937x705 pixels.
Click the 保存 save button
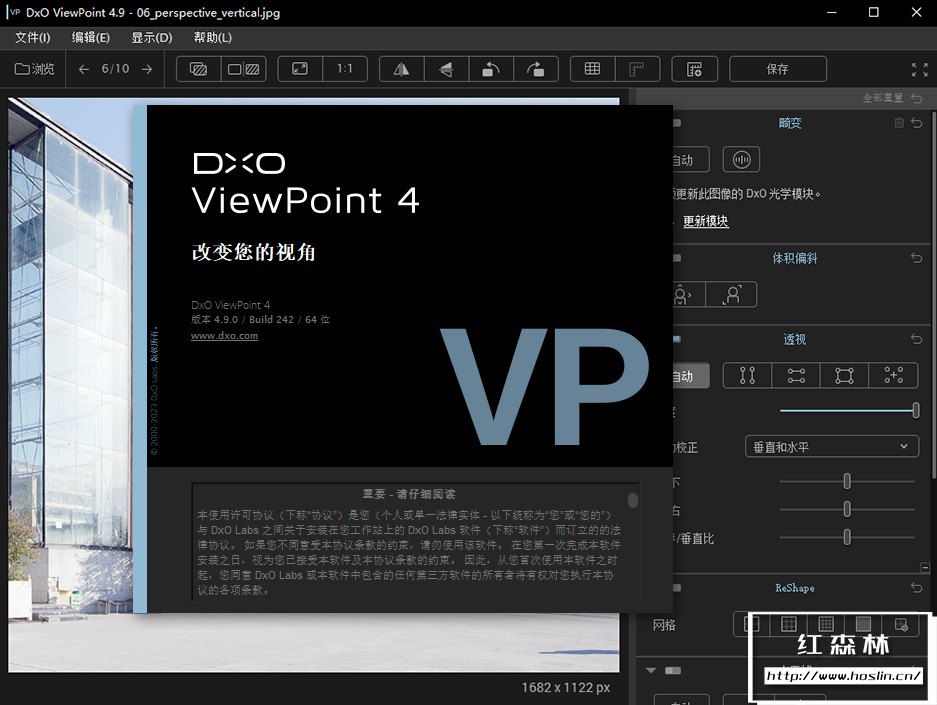(777, 69)
